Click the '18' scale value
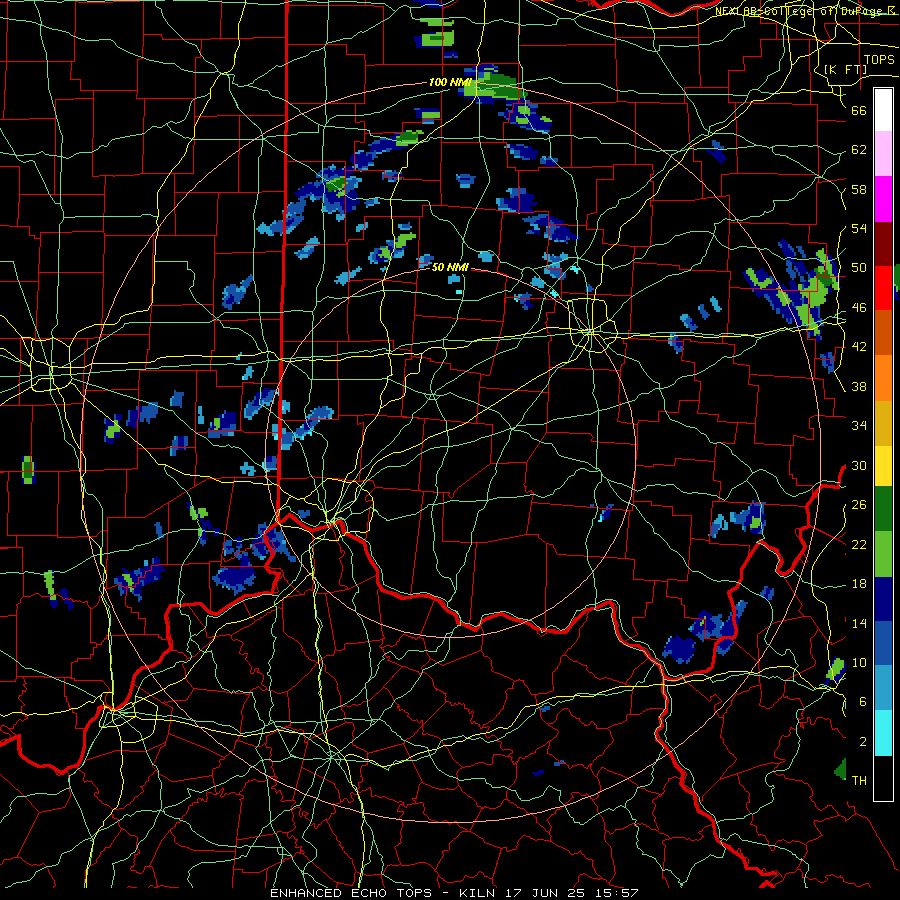900x900 pixels. (859, 584)
